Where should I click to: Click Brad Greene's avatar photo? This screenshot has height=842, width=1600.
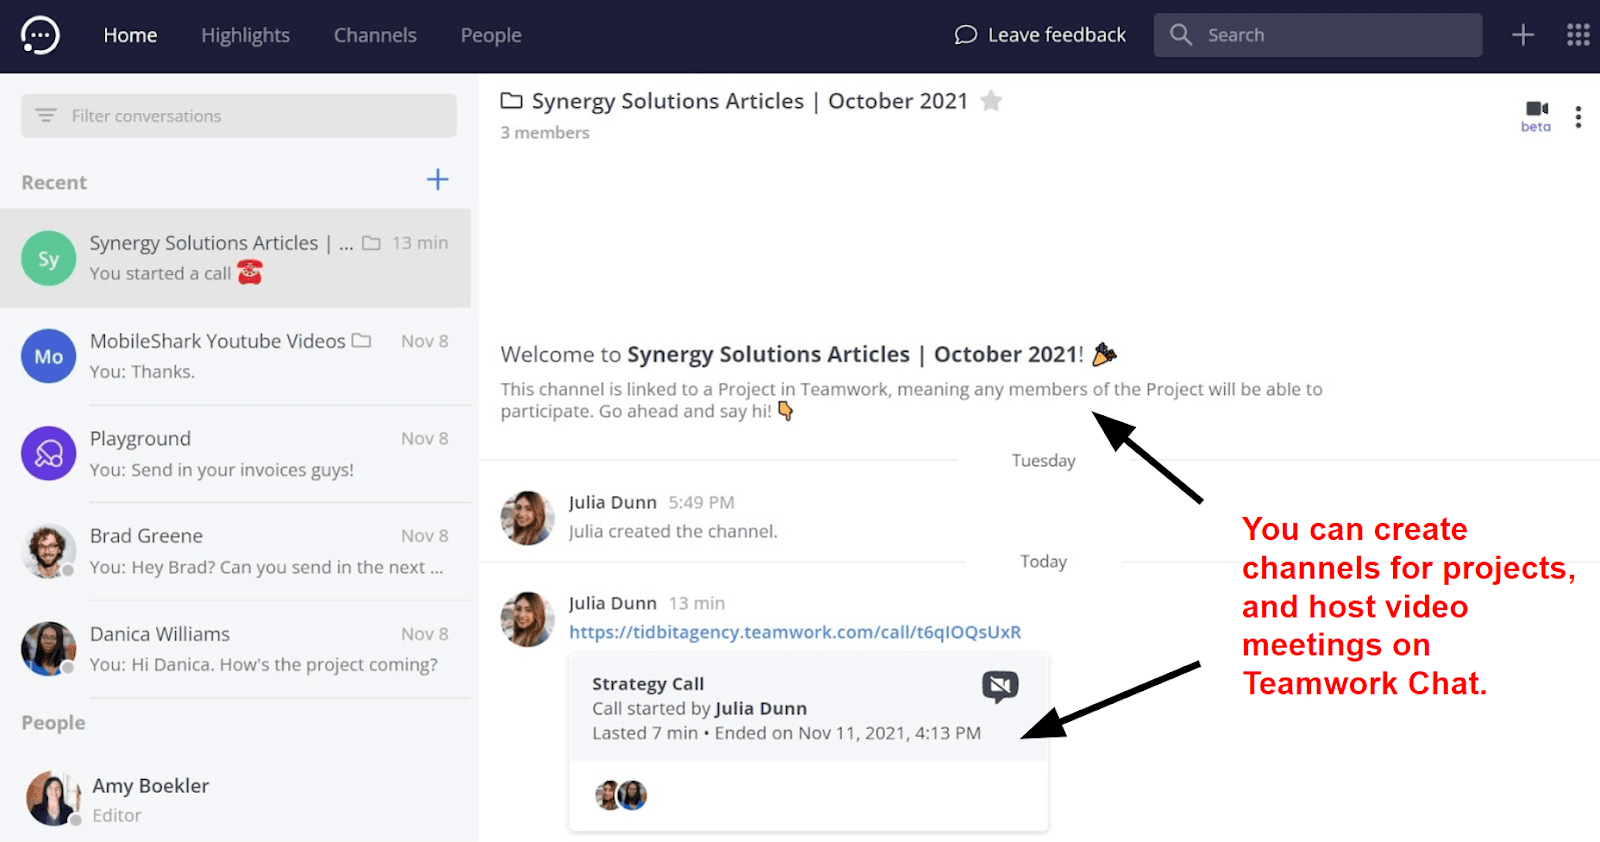point(48,551)
